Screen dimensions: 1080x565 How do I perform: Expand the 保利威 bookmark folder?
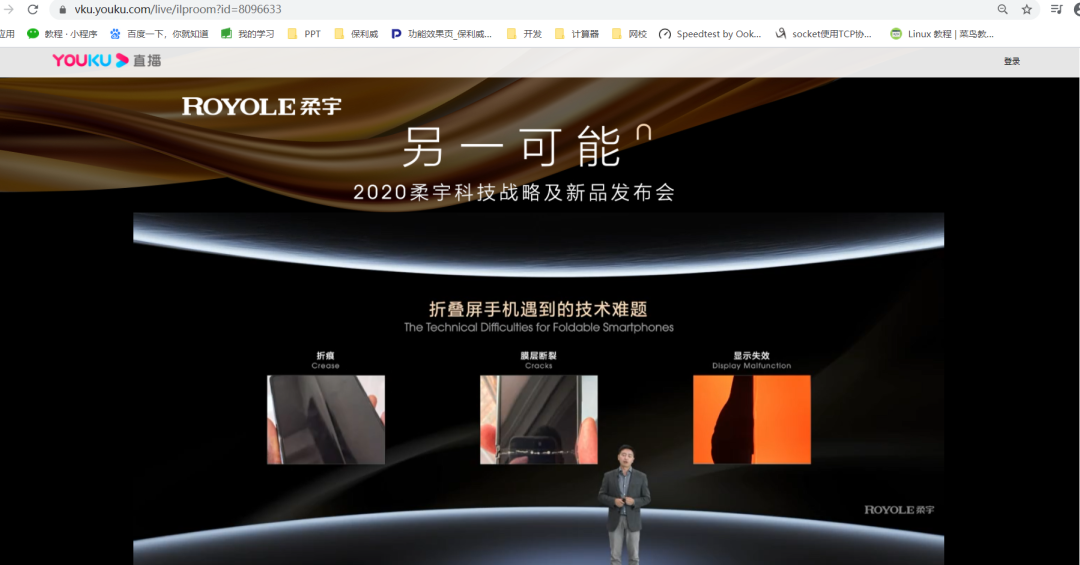(x=356, y=34)
